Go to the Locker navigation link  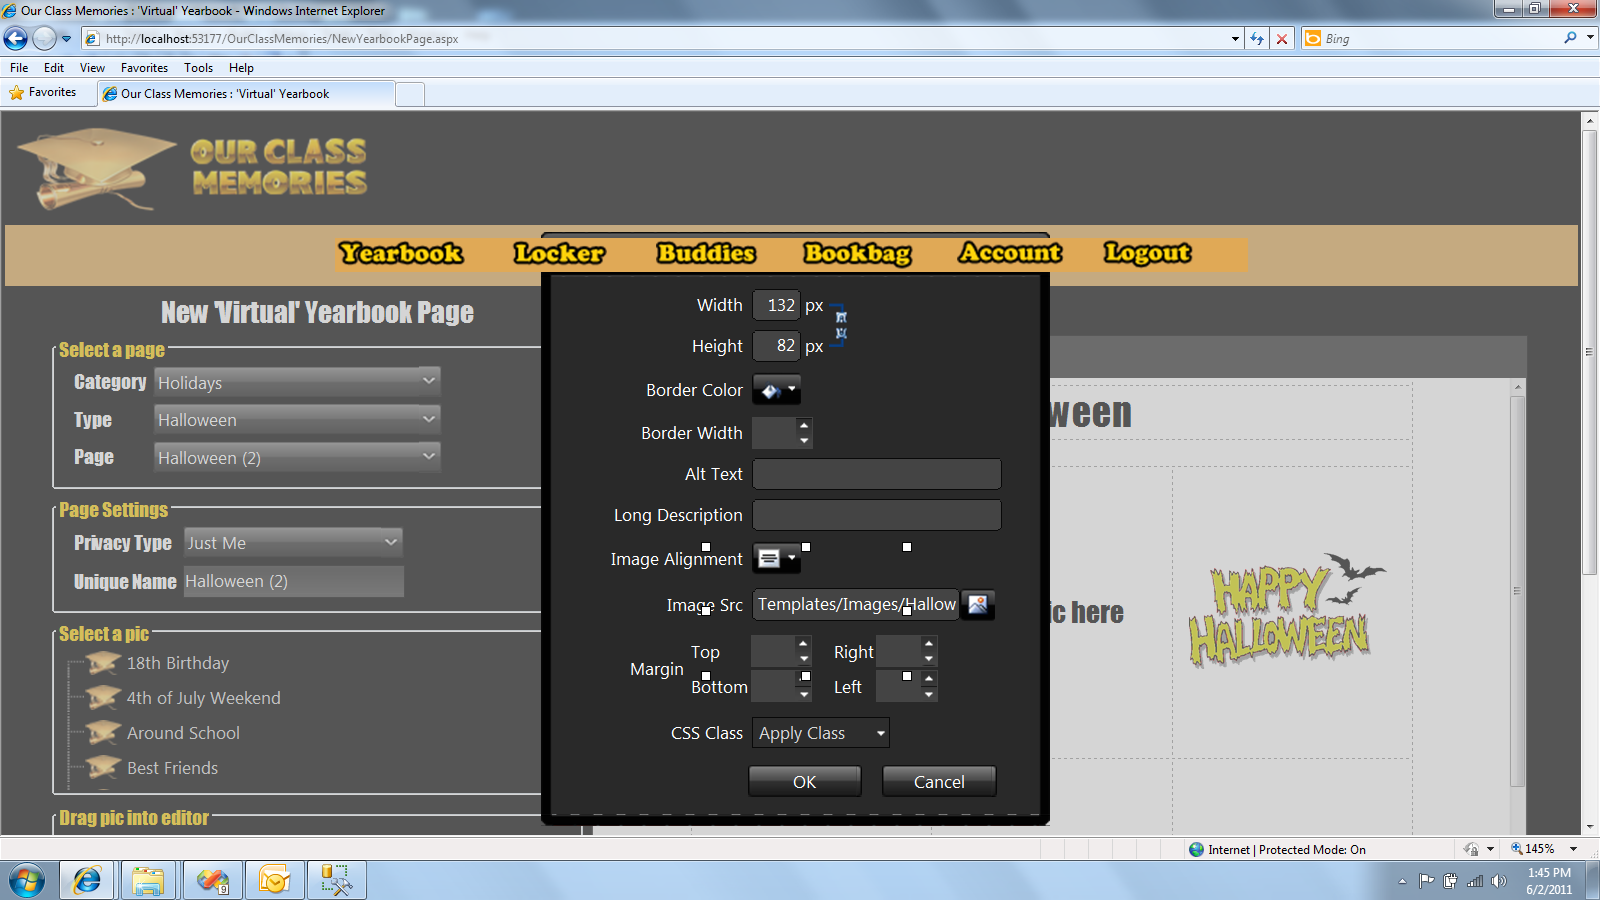[559, 253]
